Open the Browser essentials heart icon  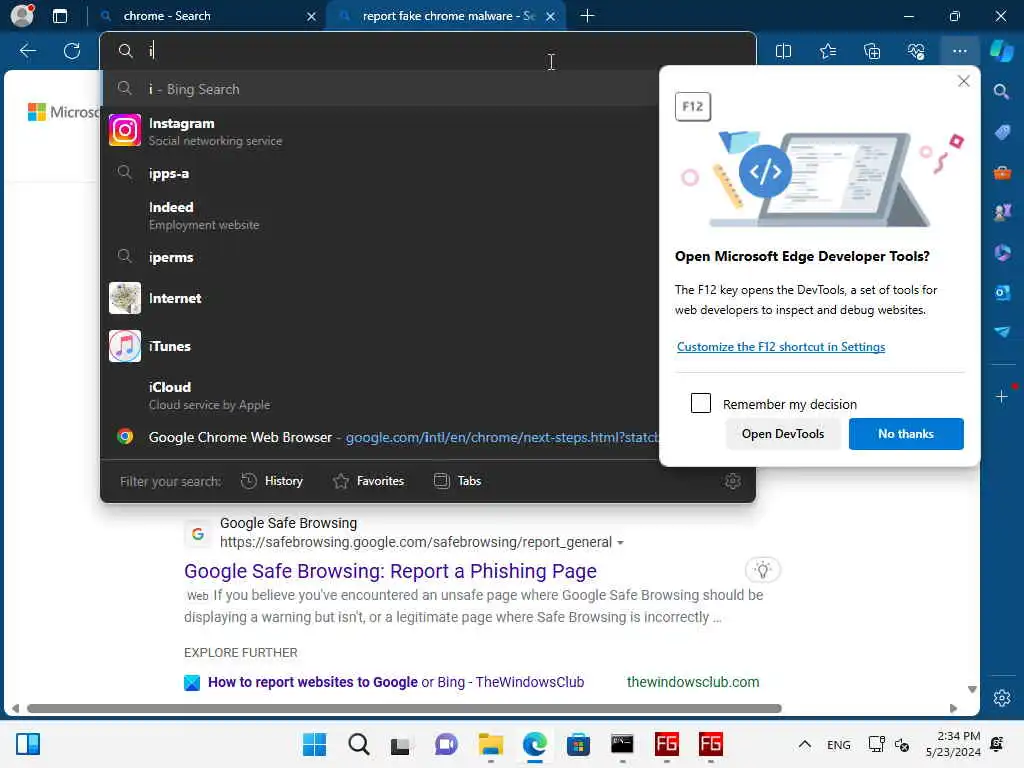[x=916, y=51]
